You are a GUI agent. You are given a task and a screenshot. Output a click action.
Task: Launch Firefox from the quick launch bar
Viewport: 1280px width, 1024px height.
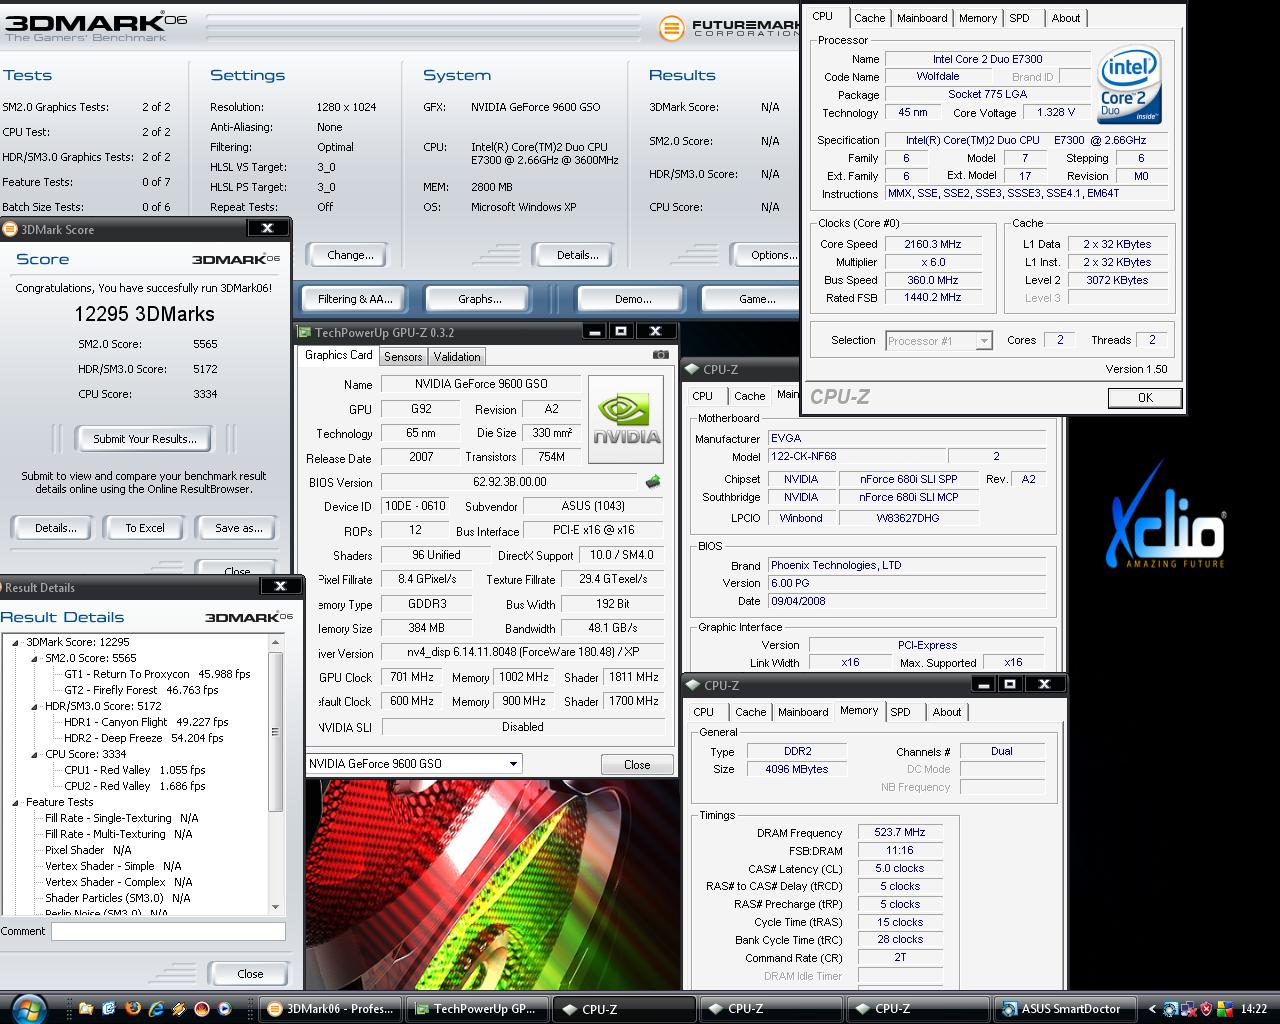point(133,1009)
